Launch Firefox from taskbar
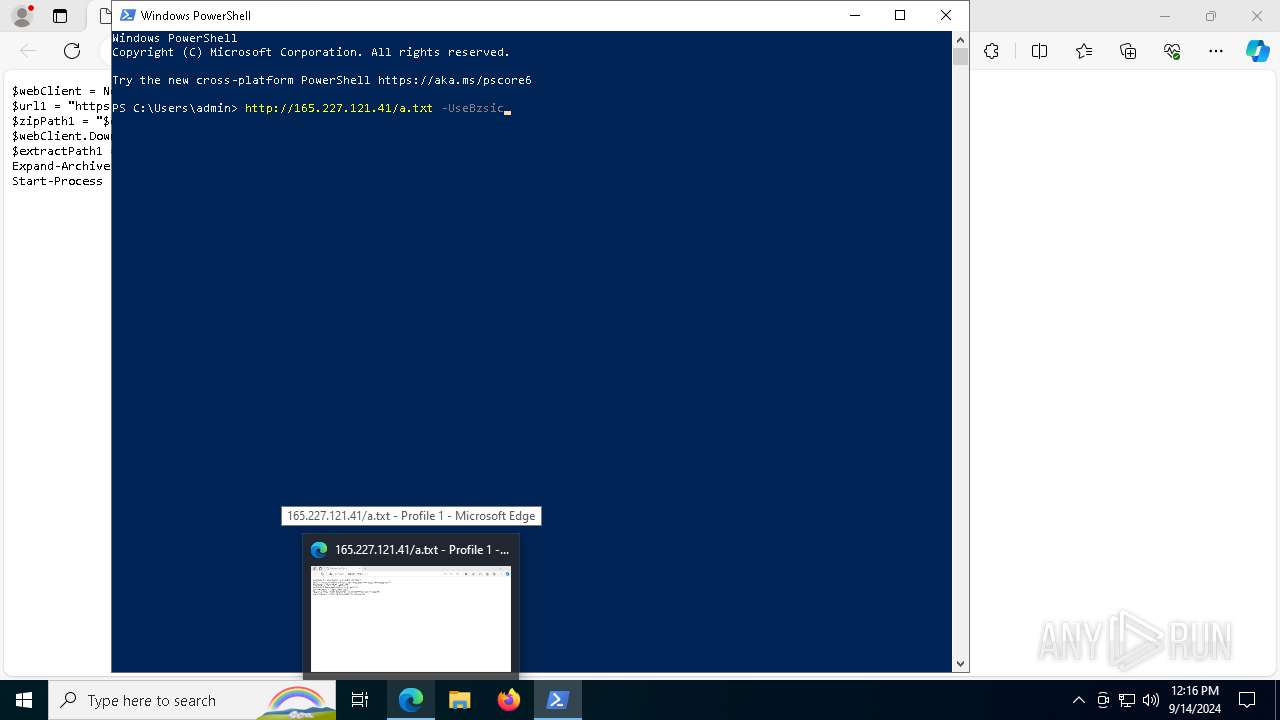The width and height of the screenshot is (1280, 720). (509, 700)
